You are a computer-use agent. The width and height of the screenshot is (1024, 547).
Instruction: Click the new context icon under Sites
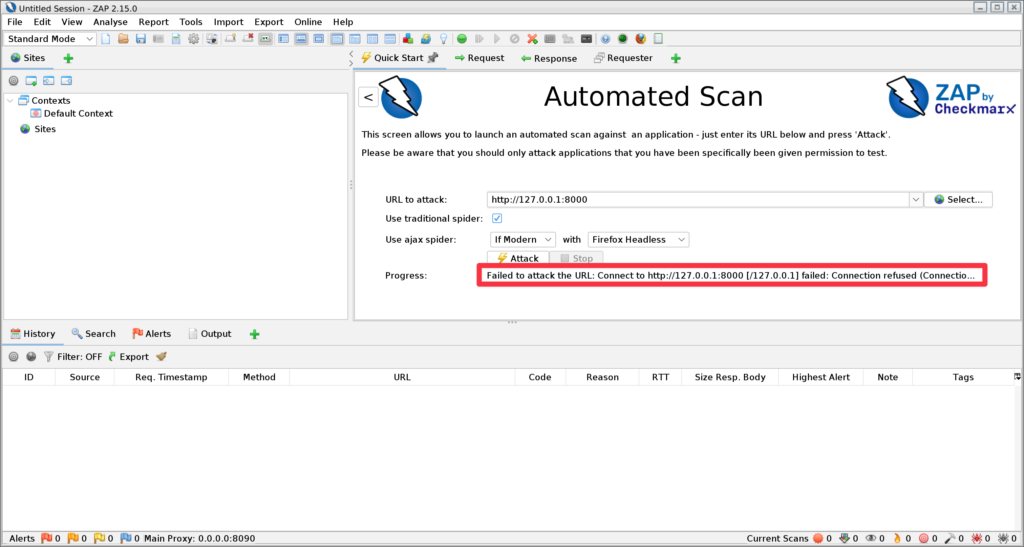tap(31, 81)
